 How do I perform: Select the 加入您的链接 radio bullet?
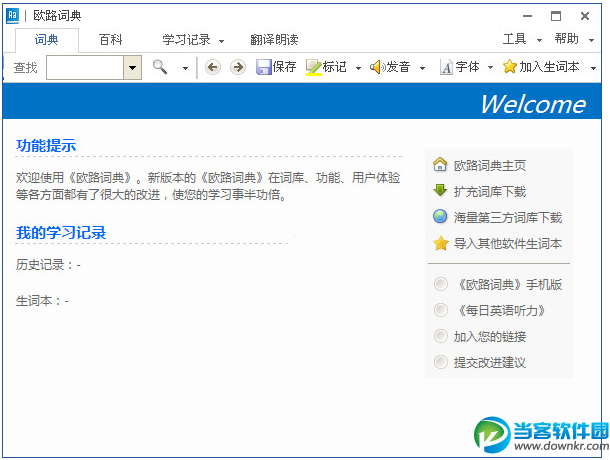point(441,336)
